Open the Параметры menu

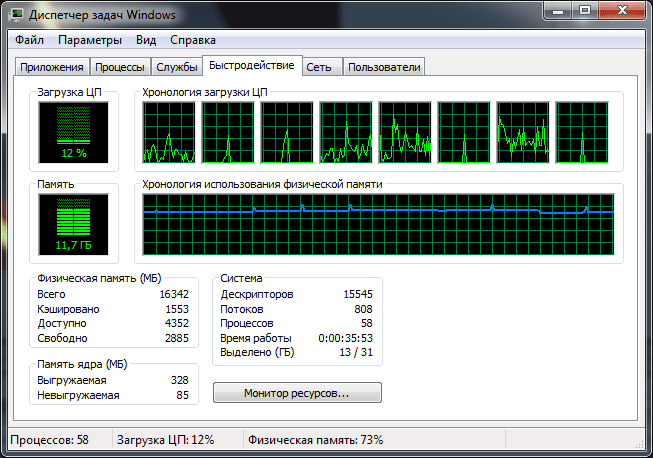pyautogui.click(x=90, y=40)
